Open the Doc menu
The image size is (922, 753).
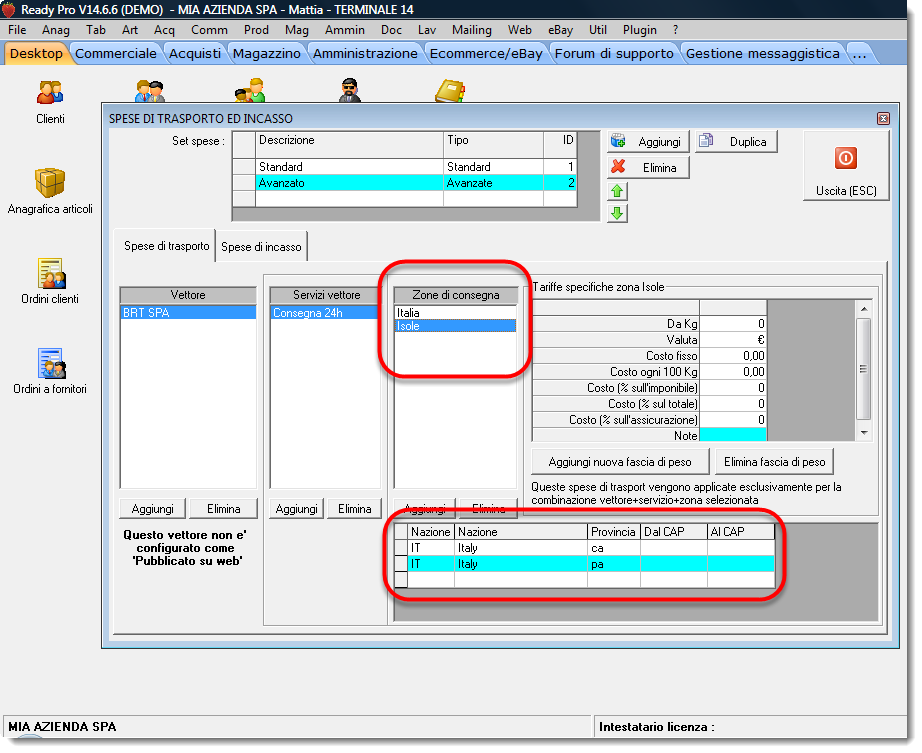coord(391,30)
